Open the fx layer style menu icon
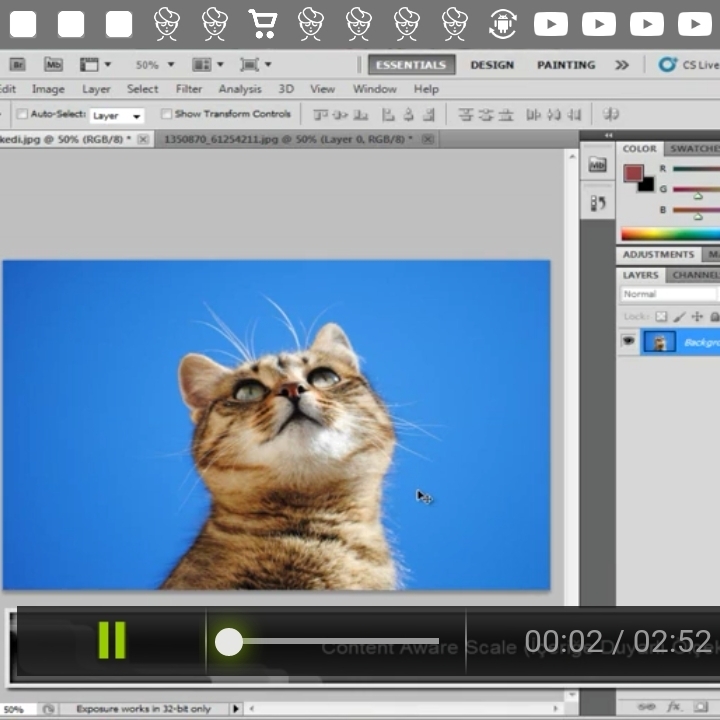This screenshot has width=720, height=720. (x=674, y=706)
